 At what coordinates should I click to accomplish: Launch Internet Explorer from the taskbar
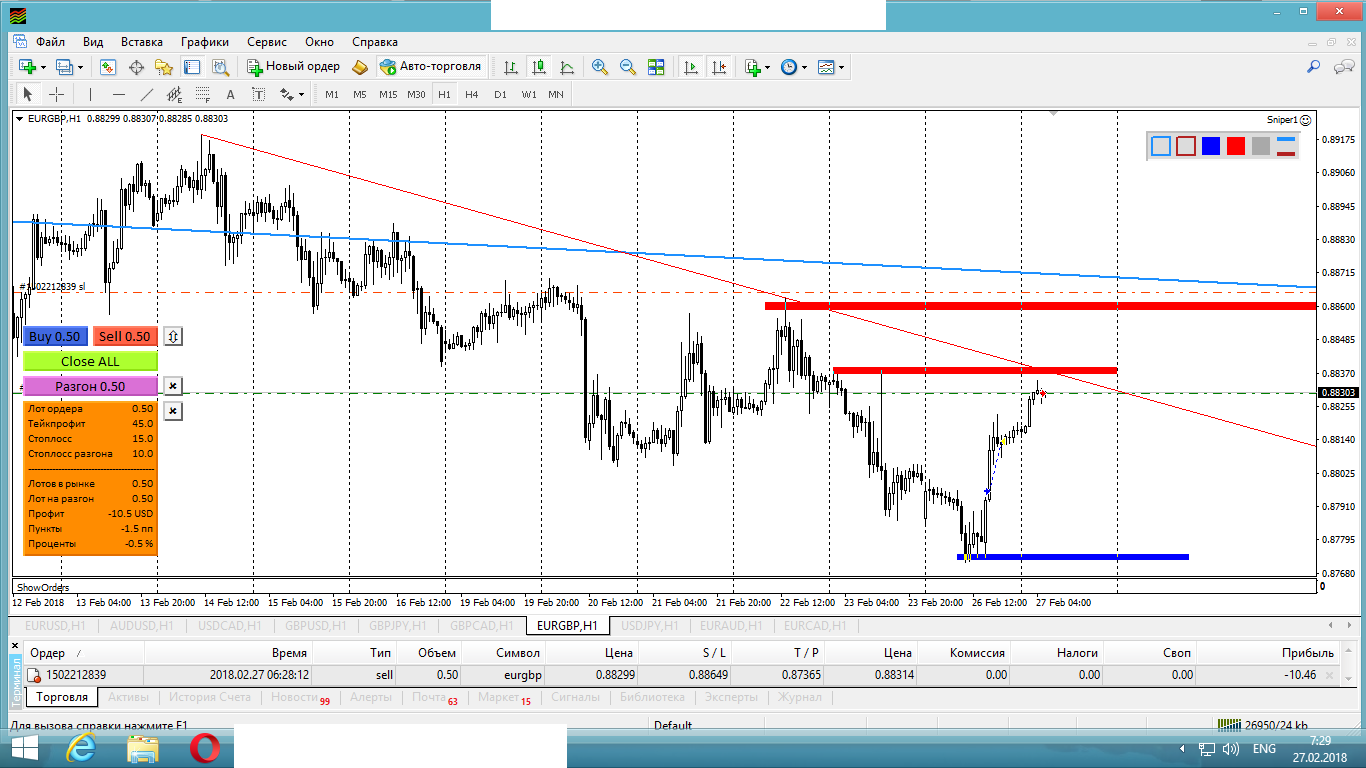tap(81, 748)
